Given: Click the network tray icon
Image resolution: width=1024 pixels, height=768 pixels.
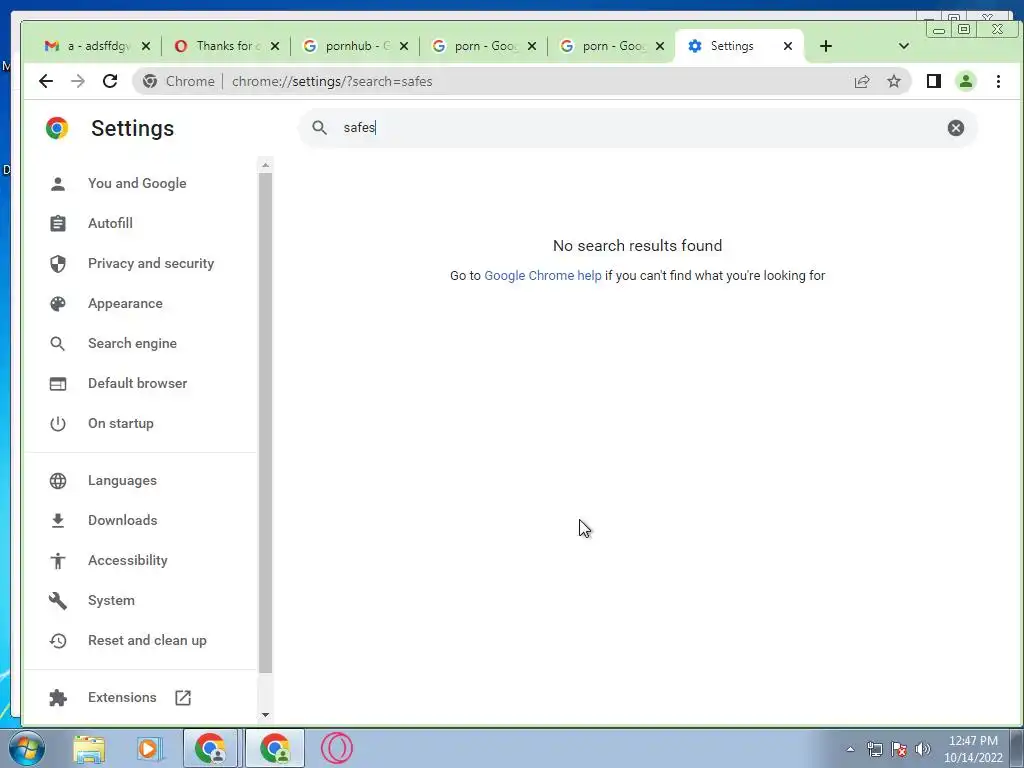Looking at the screenshot, I should click(x=874, y=749).
